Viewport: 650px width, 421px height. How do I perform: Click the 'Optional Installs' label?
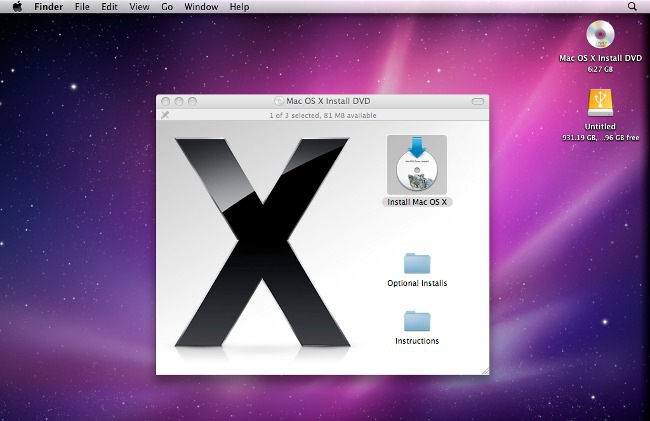point(417,283)
